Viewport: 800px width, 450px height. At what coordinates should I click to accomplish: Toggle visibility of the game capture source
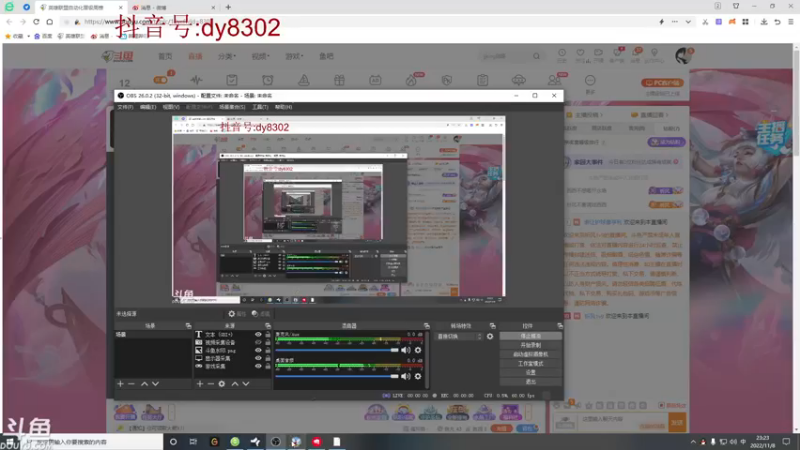258,366
